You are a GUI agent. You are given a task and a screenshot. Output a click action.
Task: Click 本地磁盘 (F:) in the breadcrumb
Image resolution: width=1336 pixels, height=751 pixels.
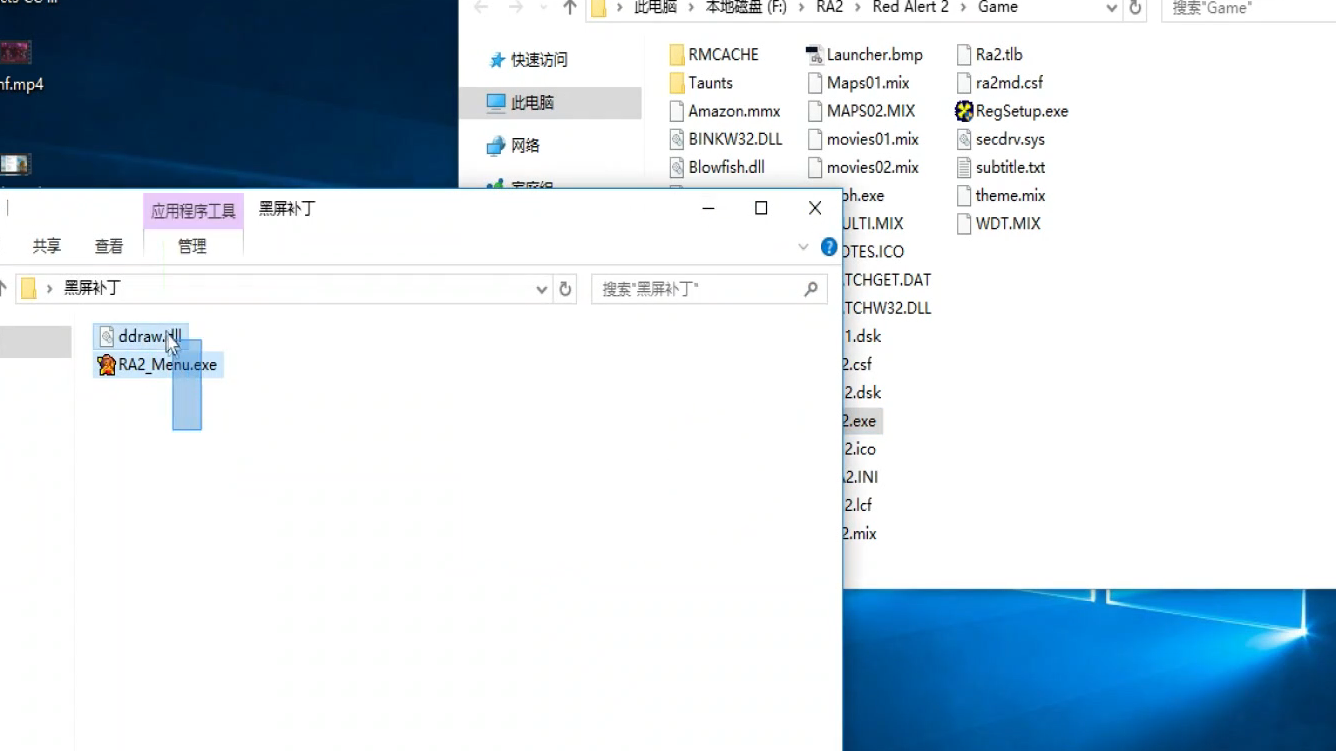(x=746, y=7)
